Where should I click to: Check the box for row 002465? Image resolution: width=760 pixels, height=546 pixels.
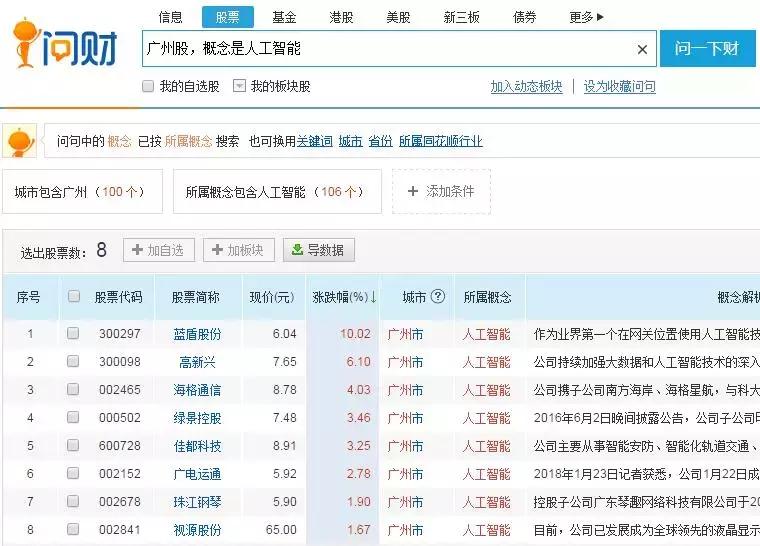[73, 389]
